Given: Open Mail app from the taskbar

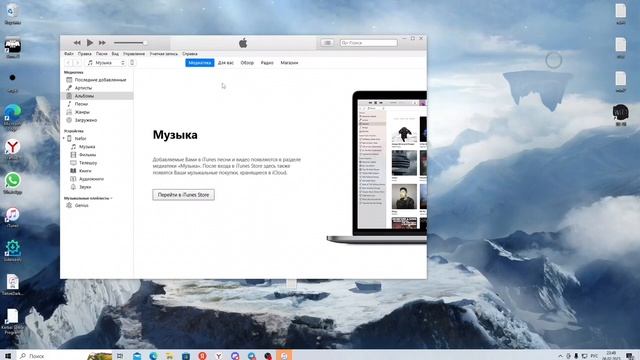Looking at the screenshot, I should (137, 356).
